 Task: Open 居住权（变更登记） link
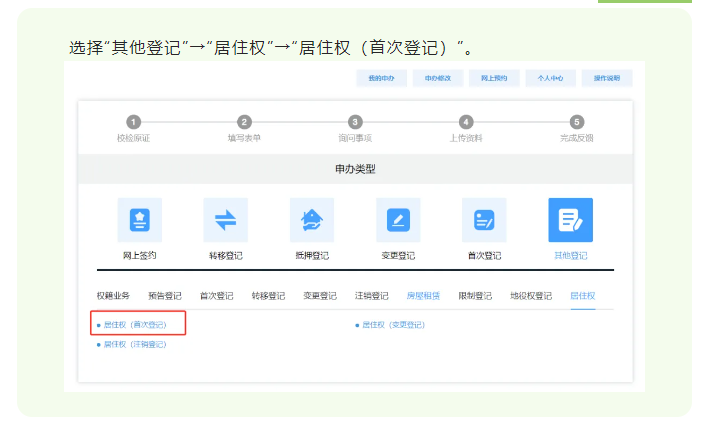[x=393, y=325]
